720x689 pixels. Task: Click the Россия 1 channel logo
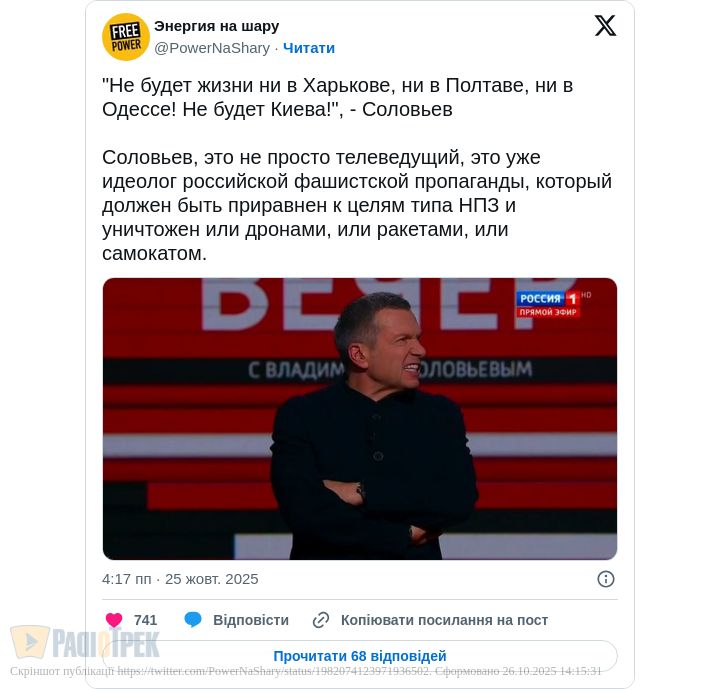[x=549, y=304]
